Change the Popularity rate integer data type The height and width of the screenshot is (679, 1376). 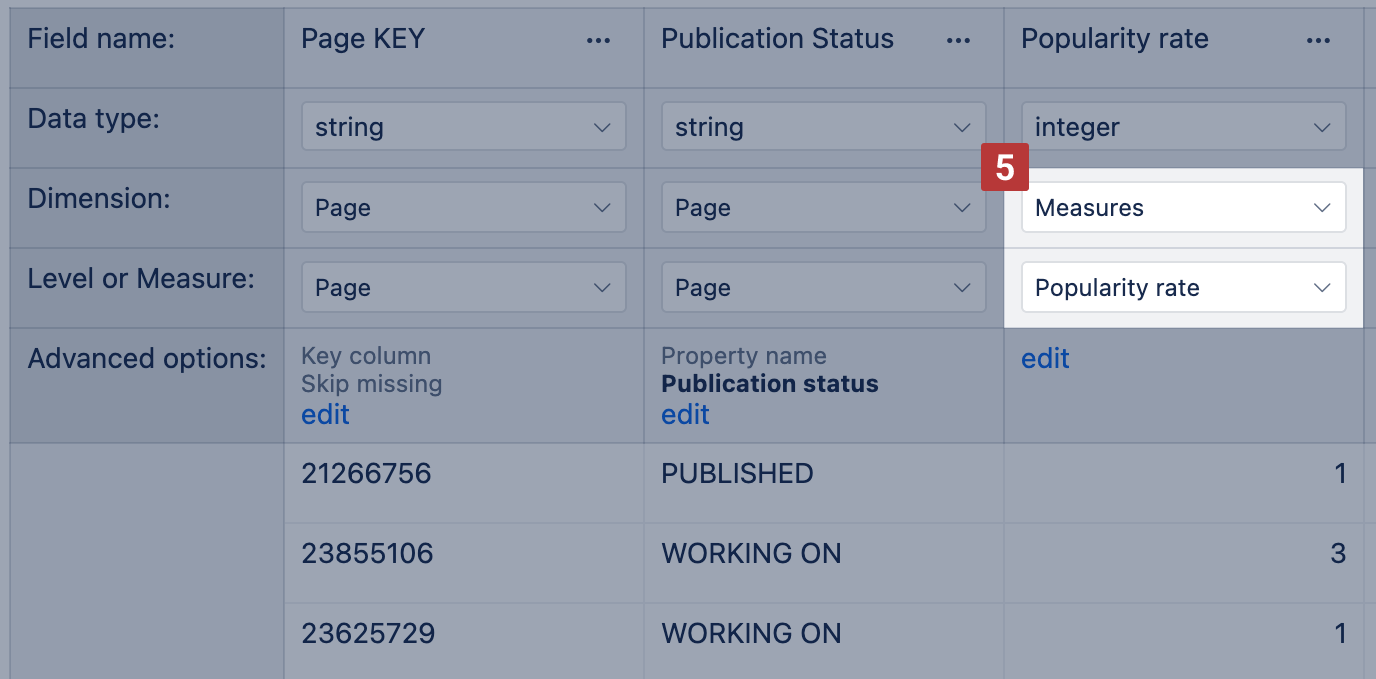[1183, 127]
